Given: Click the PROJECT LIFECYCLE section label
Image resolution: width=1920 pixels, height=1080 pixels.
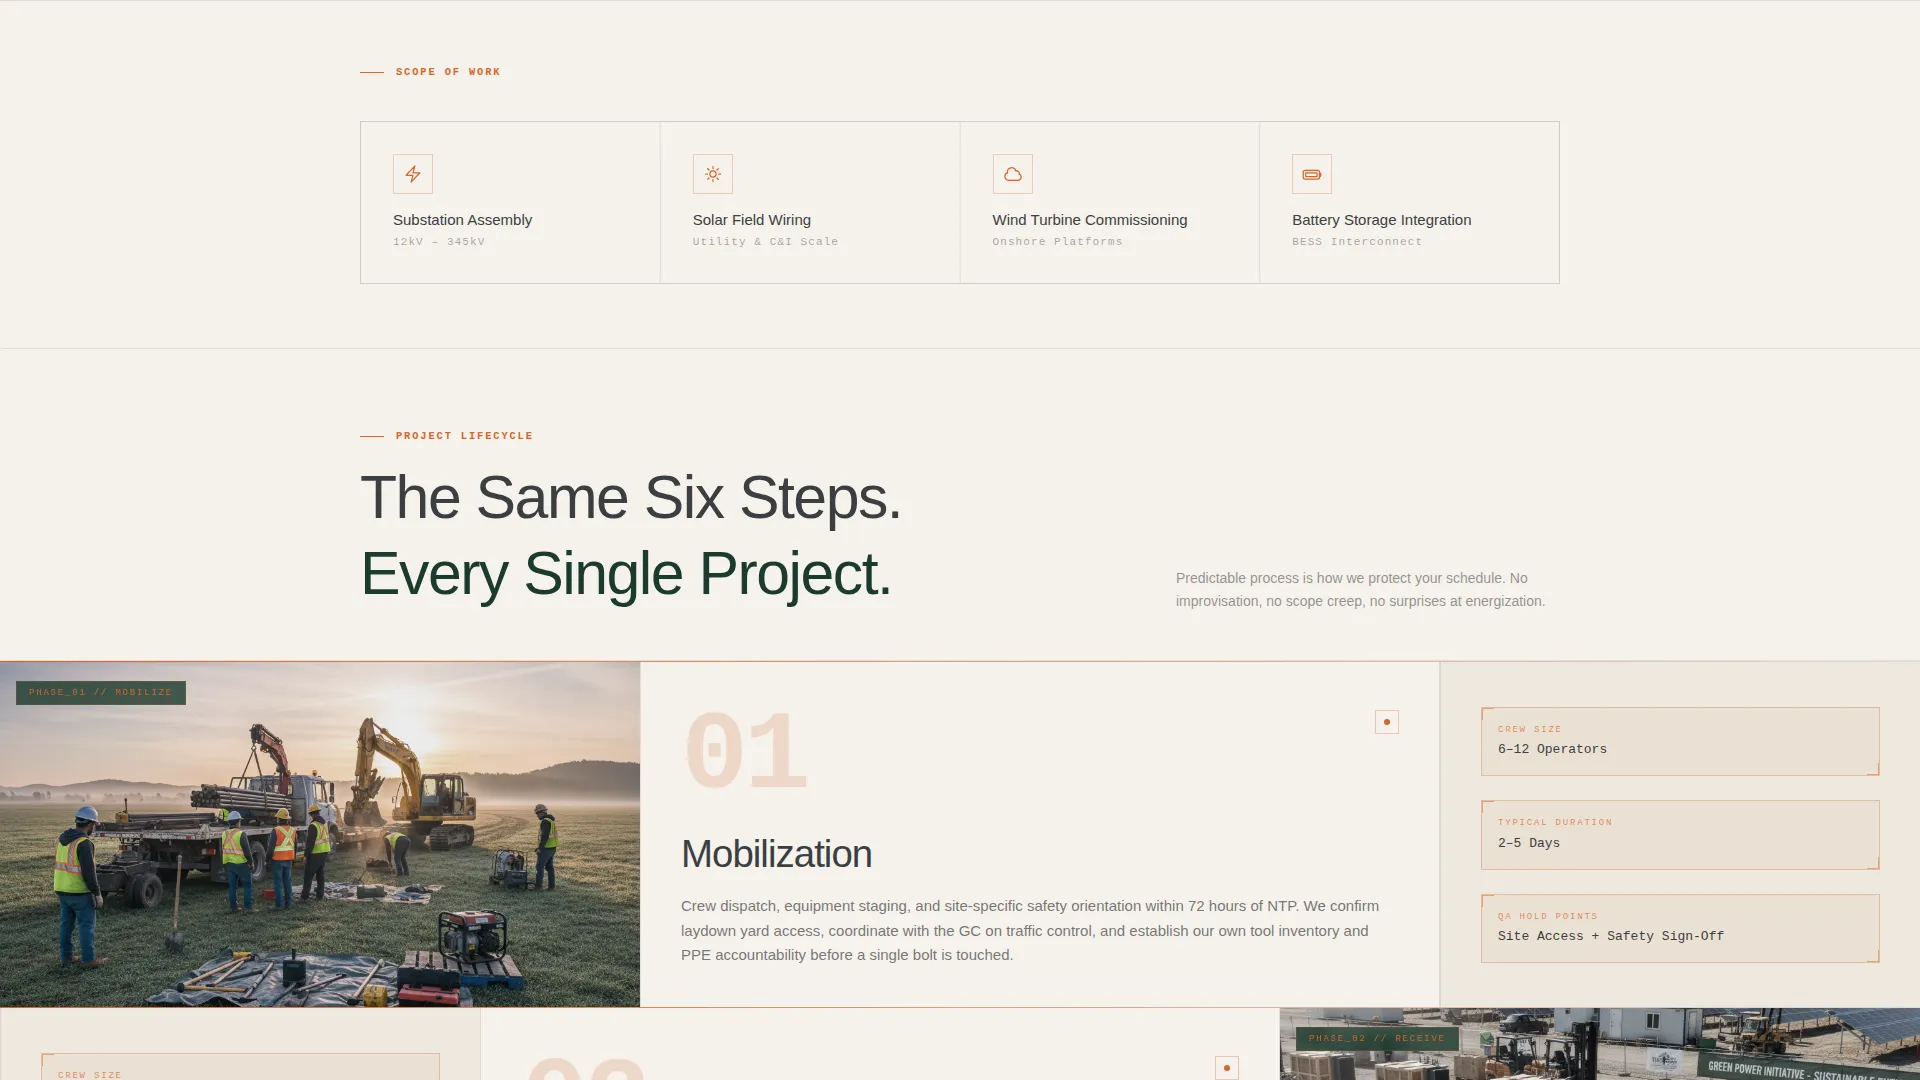Looking at the screenshot, I should (x=464, y=436).
